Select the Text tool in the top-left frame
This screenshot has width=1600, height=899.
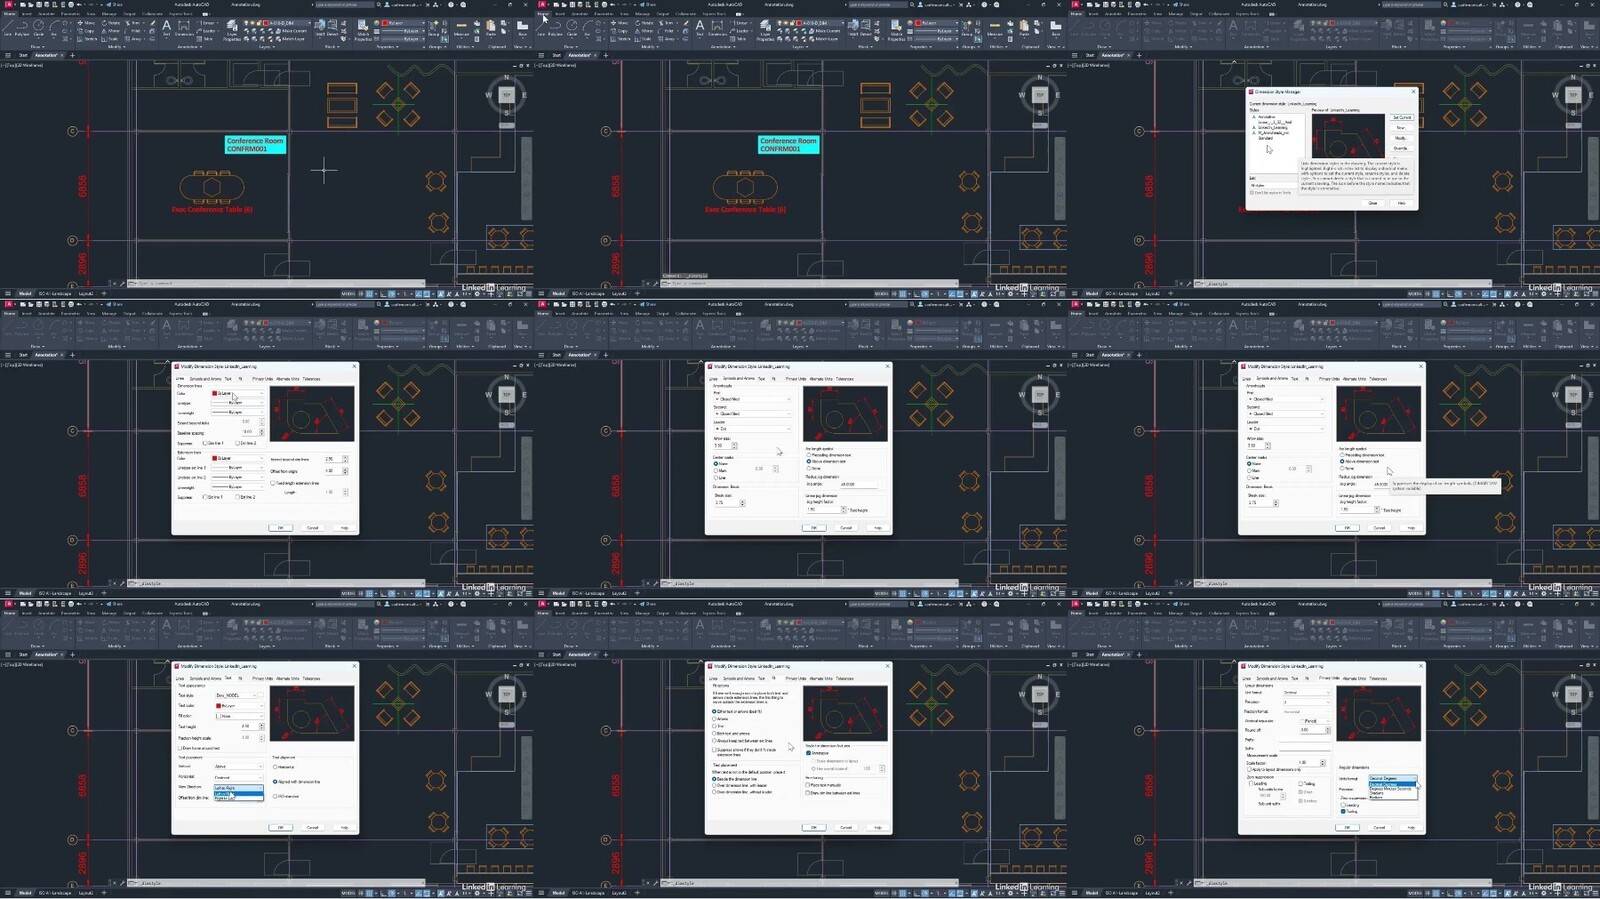click(x=166, y=27)
